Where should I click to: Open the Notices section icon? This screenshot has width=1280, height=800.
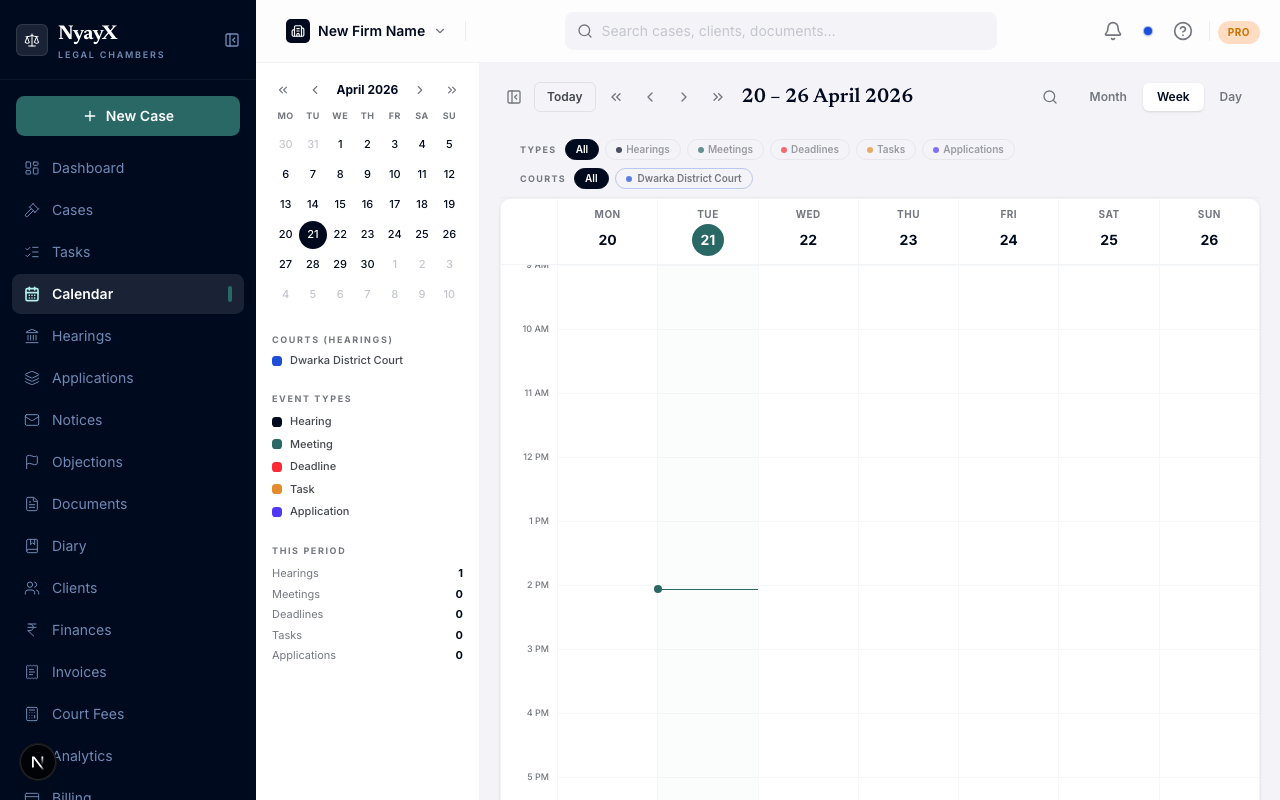(x=30, y=420)
